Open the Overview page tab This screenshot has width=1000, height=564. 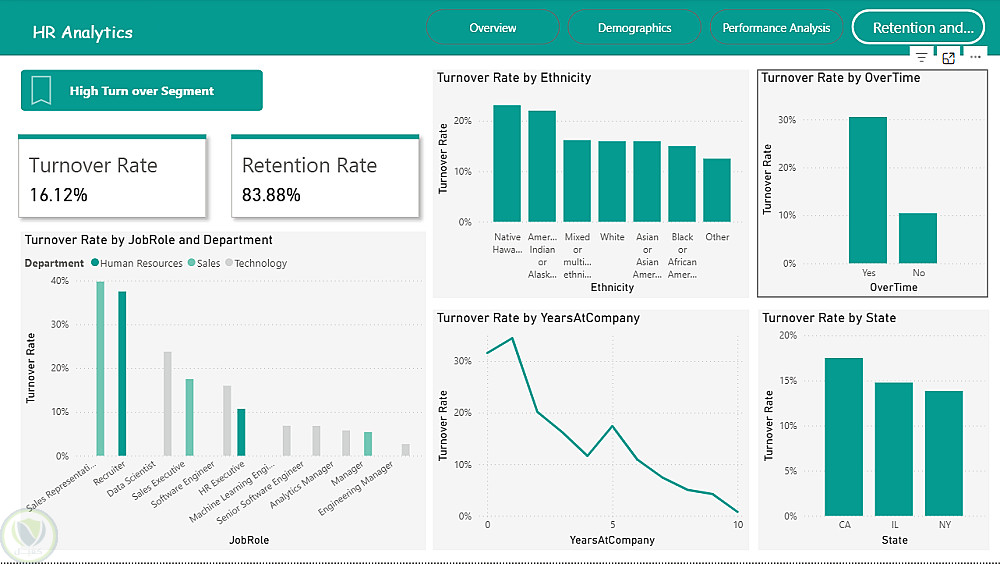[492, 27]
